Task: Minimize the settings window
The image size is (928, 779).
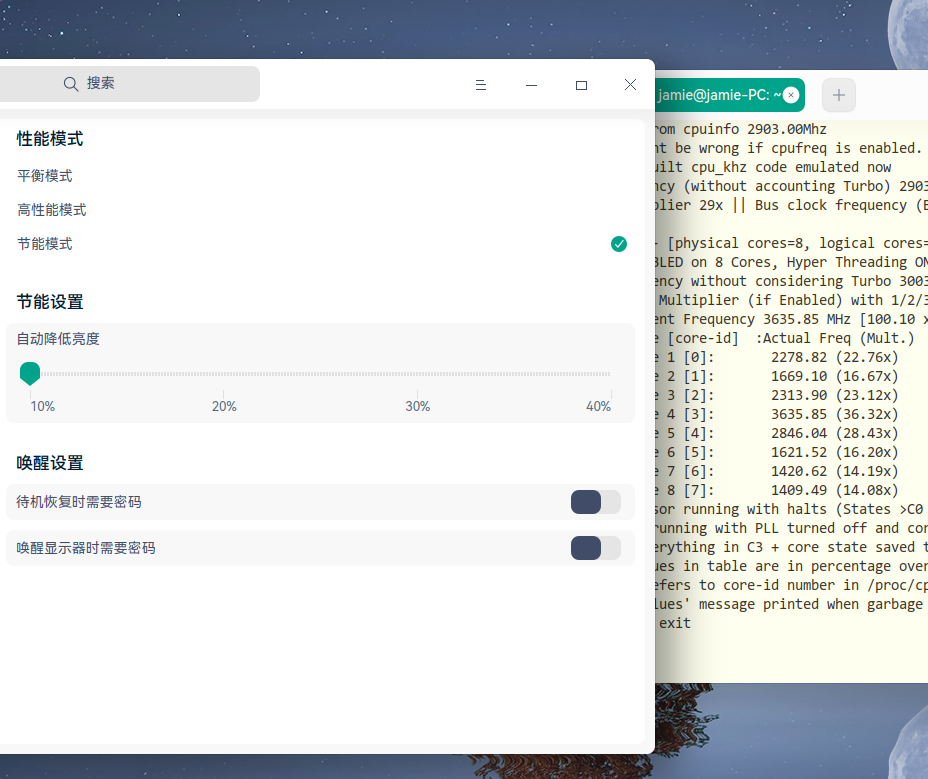Action: (x=531, y=85)
